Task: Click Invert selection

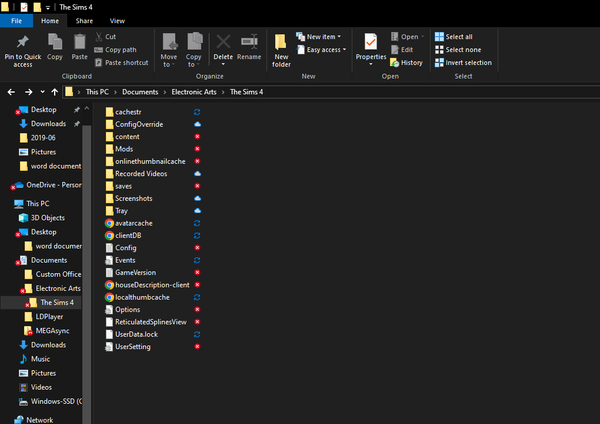Action: pyautogui.click(x=463, y=63)
